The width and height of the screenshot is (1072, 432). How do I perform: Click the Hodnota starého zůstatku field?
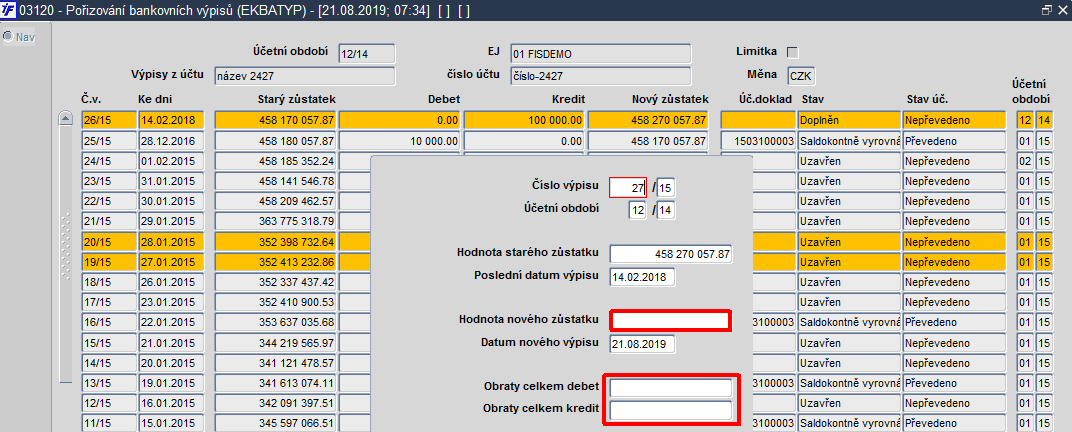pyautogui.click(x=671, y=254)
